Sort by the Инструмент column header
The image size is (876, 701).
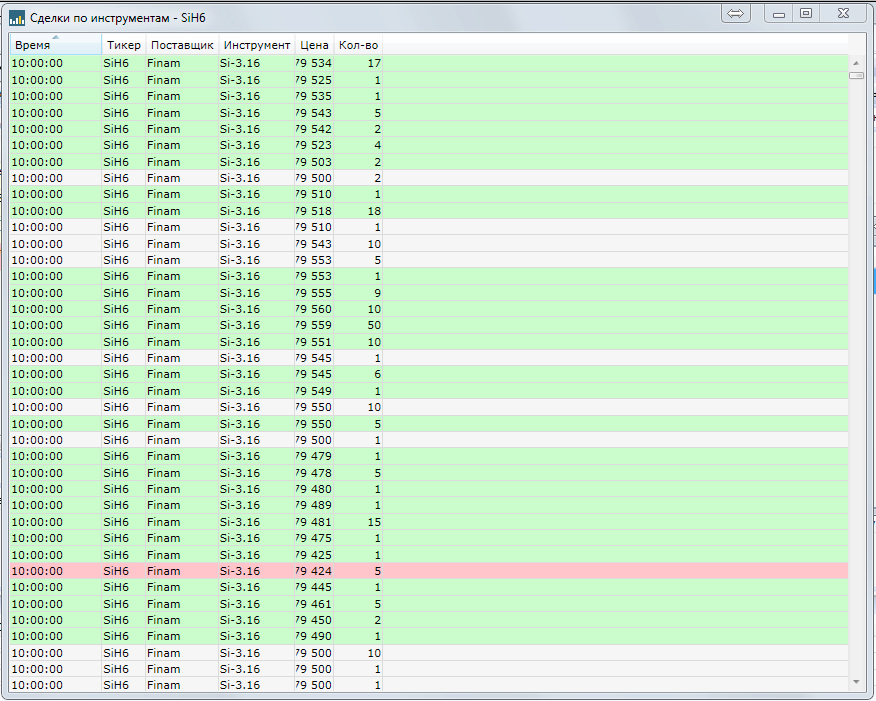256,45
